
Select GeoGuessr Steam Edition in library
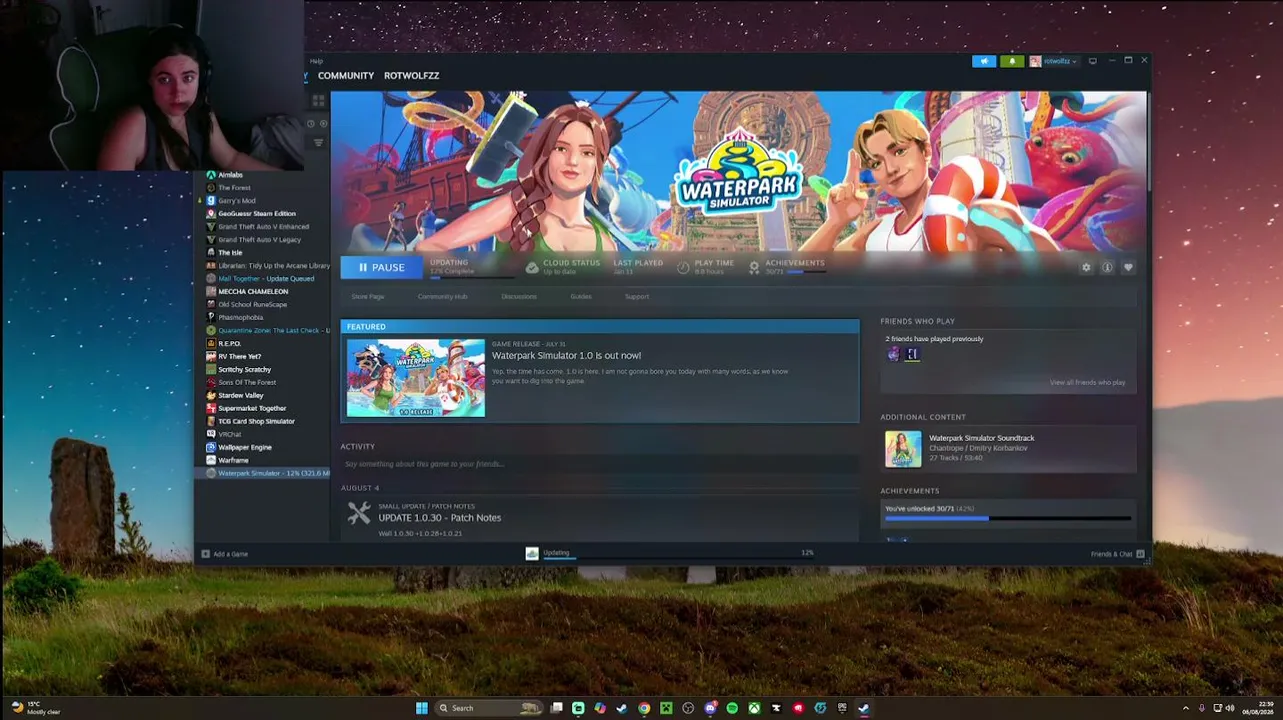(262, 213)
